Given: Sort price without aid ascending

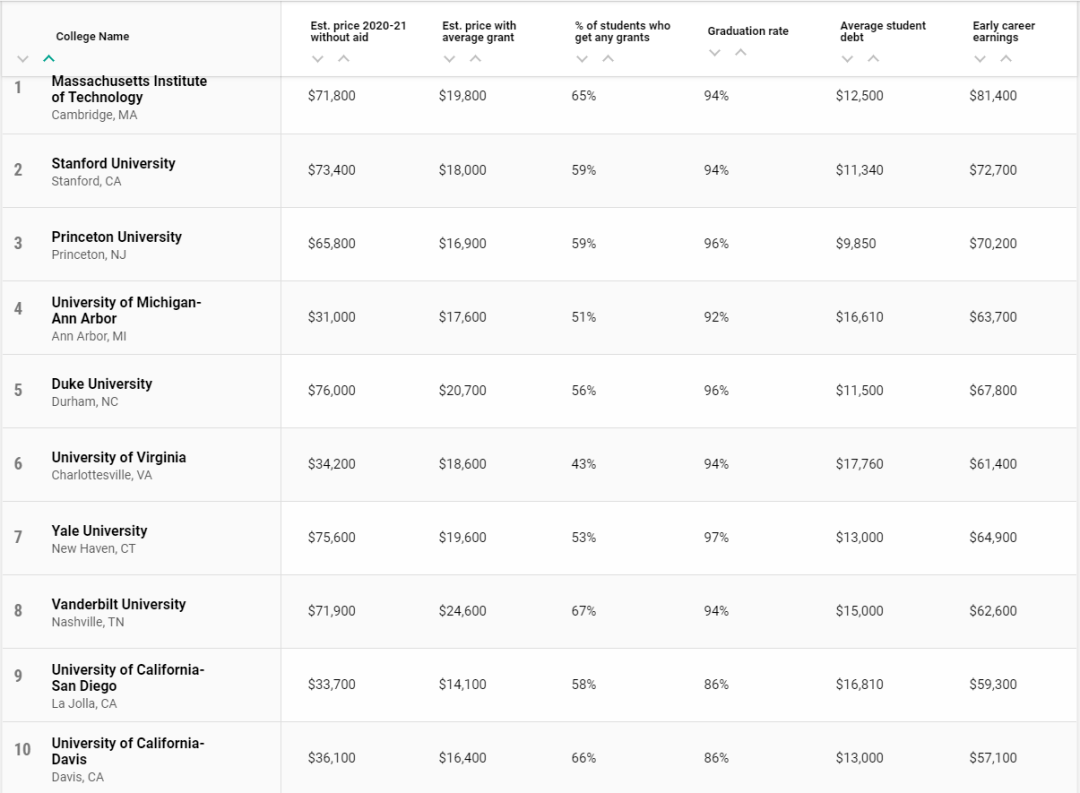Looking at the screenshot, I should 343,59.
